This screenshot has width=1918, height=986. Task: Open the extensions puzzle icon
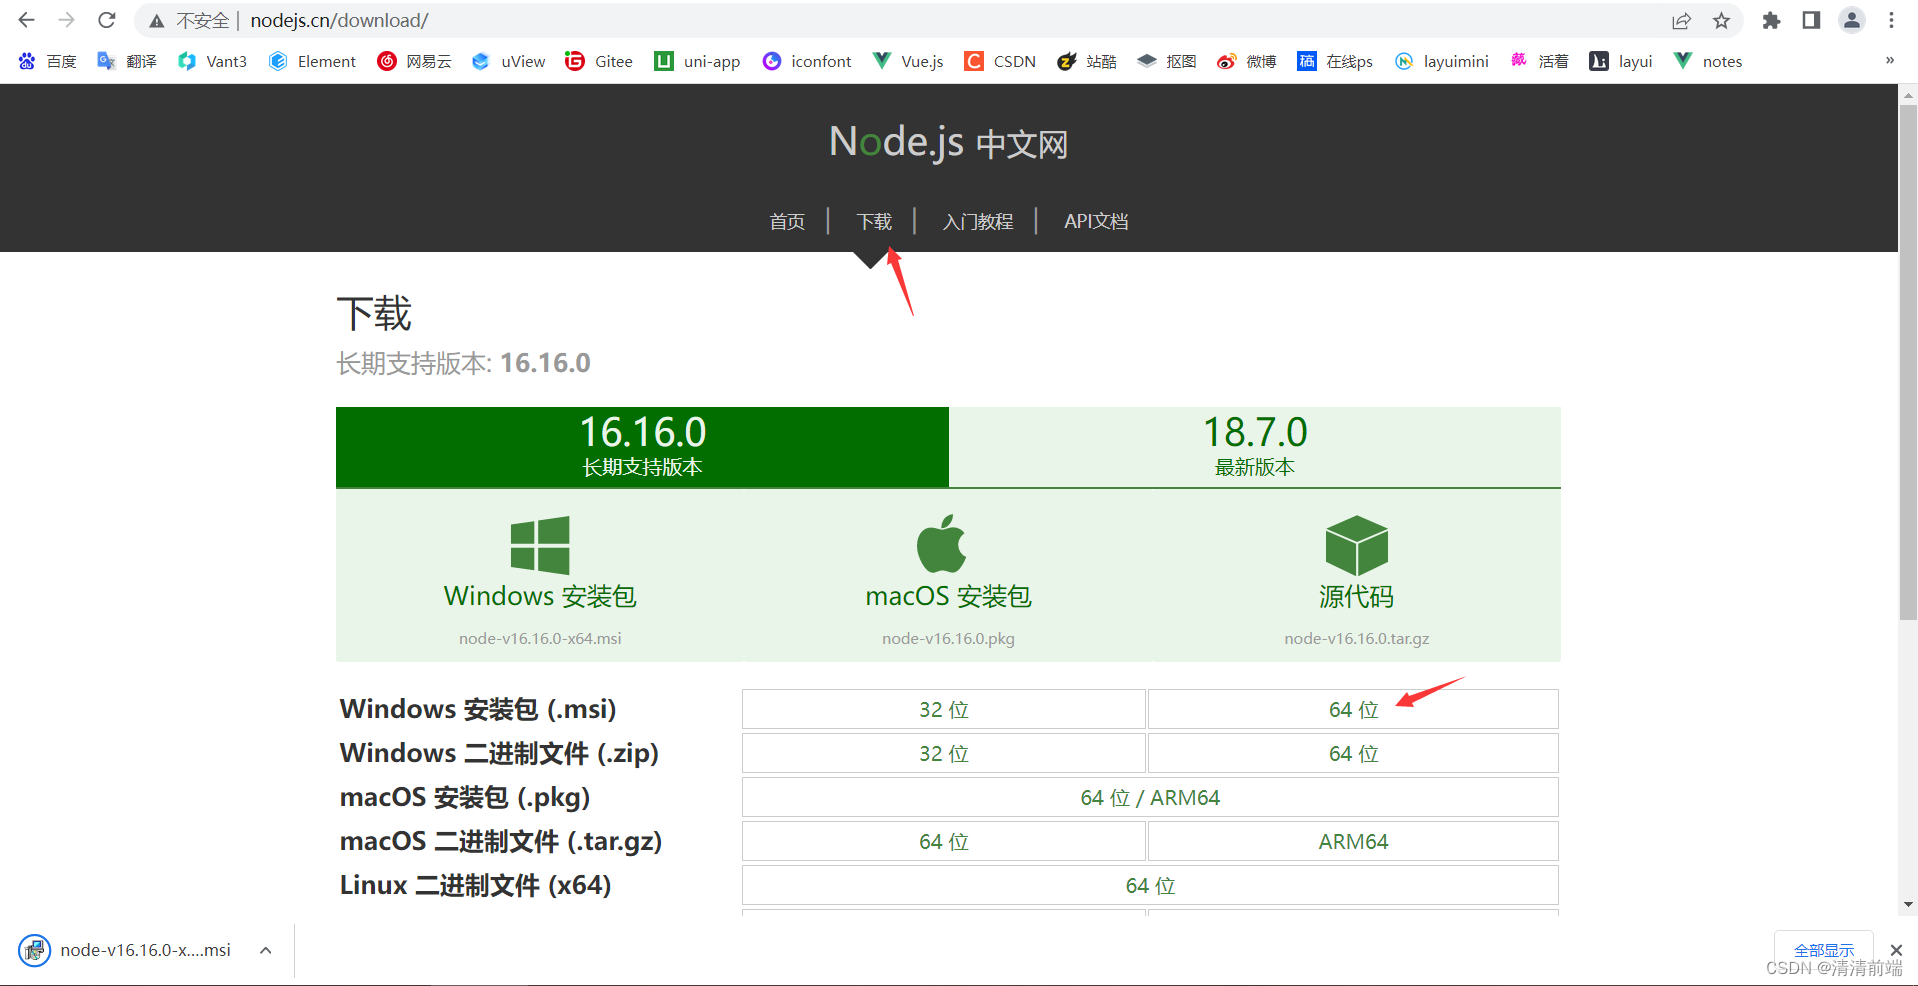(x=1771, y=21)
